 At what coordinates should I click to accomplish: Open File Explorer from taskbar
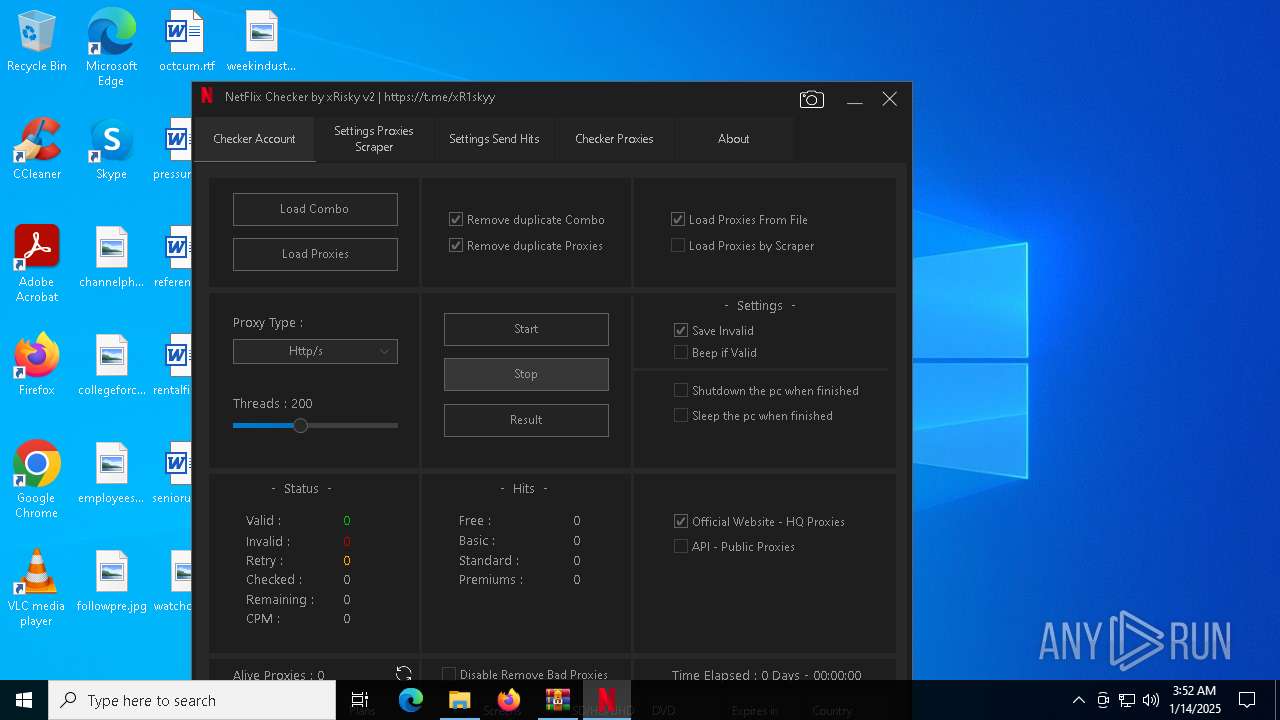coord(459,700)
